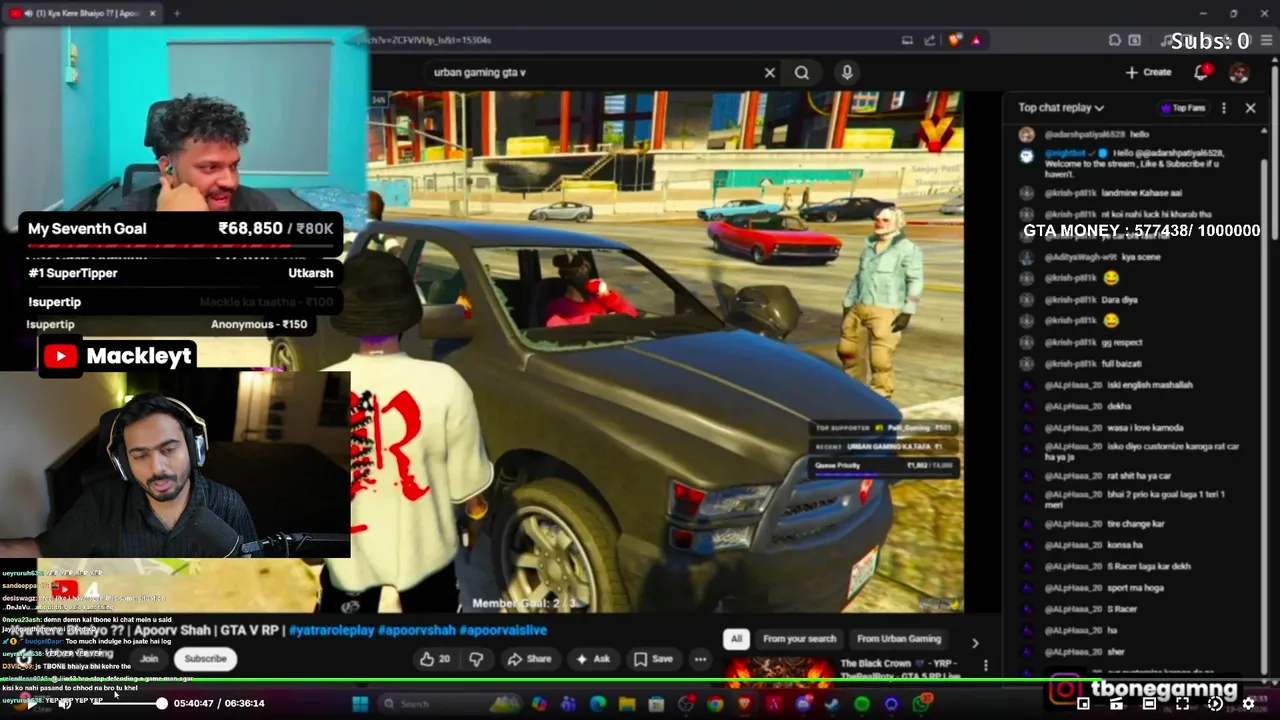Switch player to theater mode

tap(1149, 703)
